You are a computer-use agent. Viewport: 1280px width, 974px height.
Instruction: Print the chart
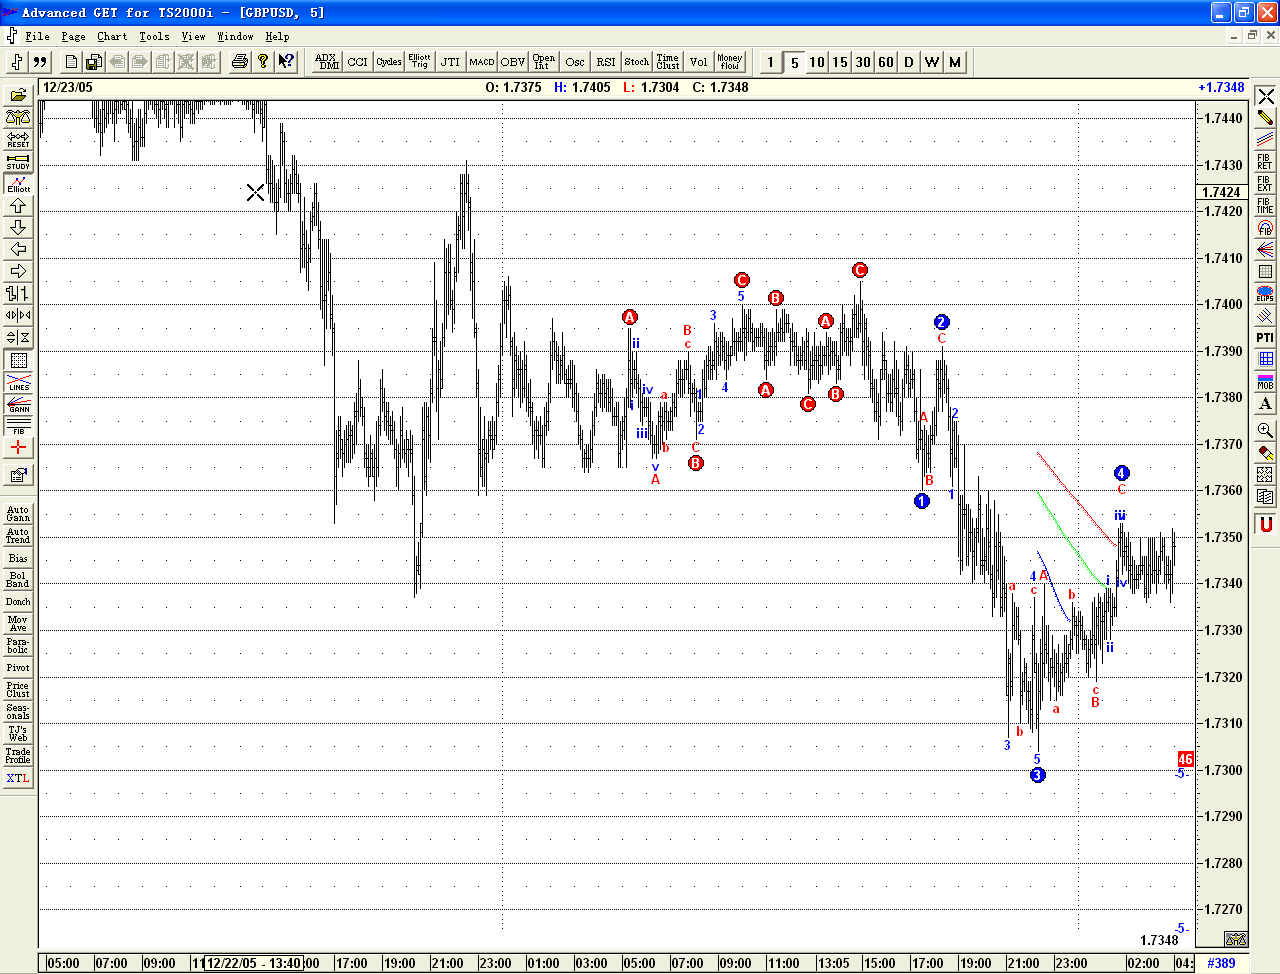pyautogui.click(x=240, y=62)
